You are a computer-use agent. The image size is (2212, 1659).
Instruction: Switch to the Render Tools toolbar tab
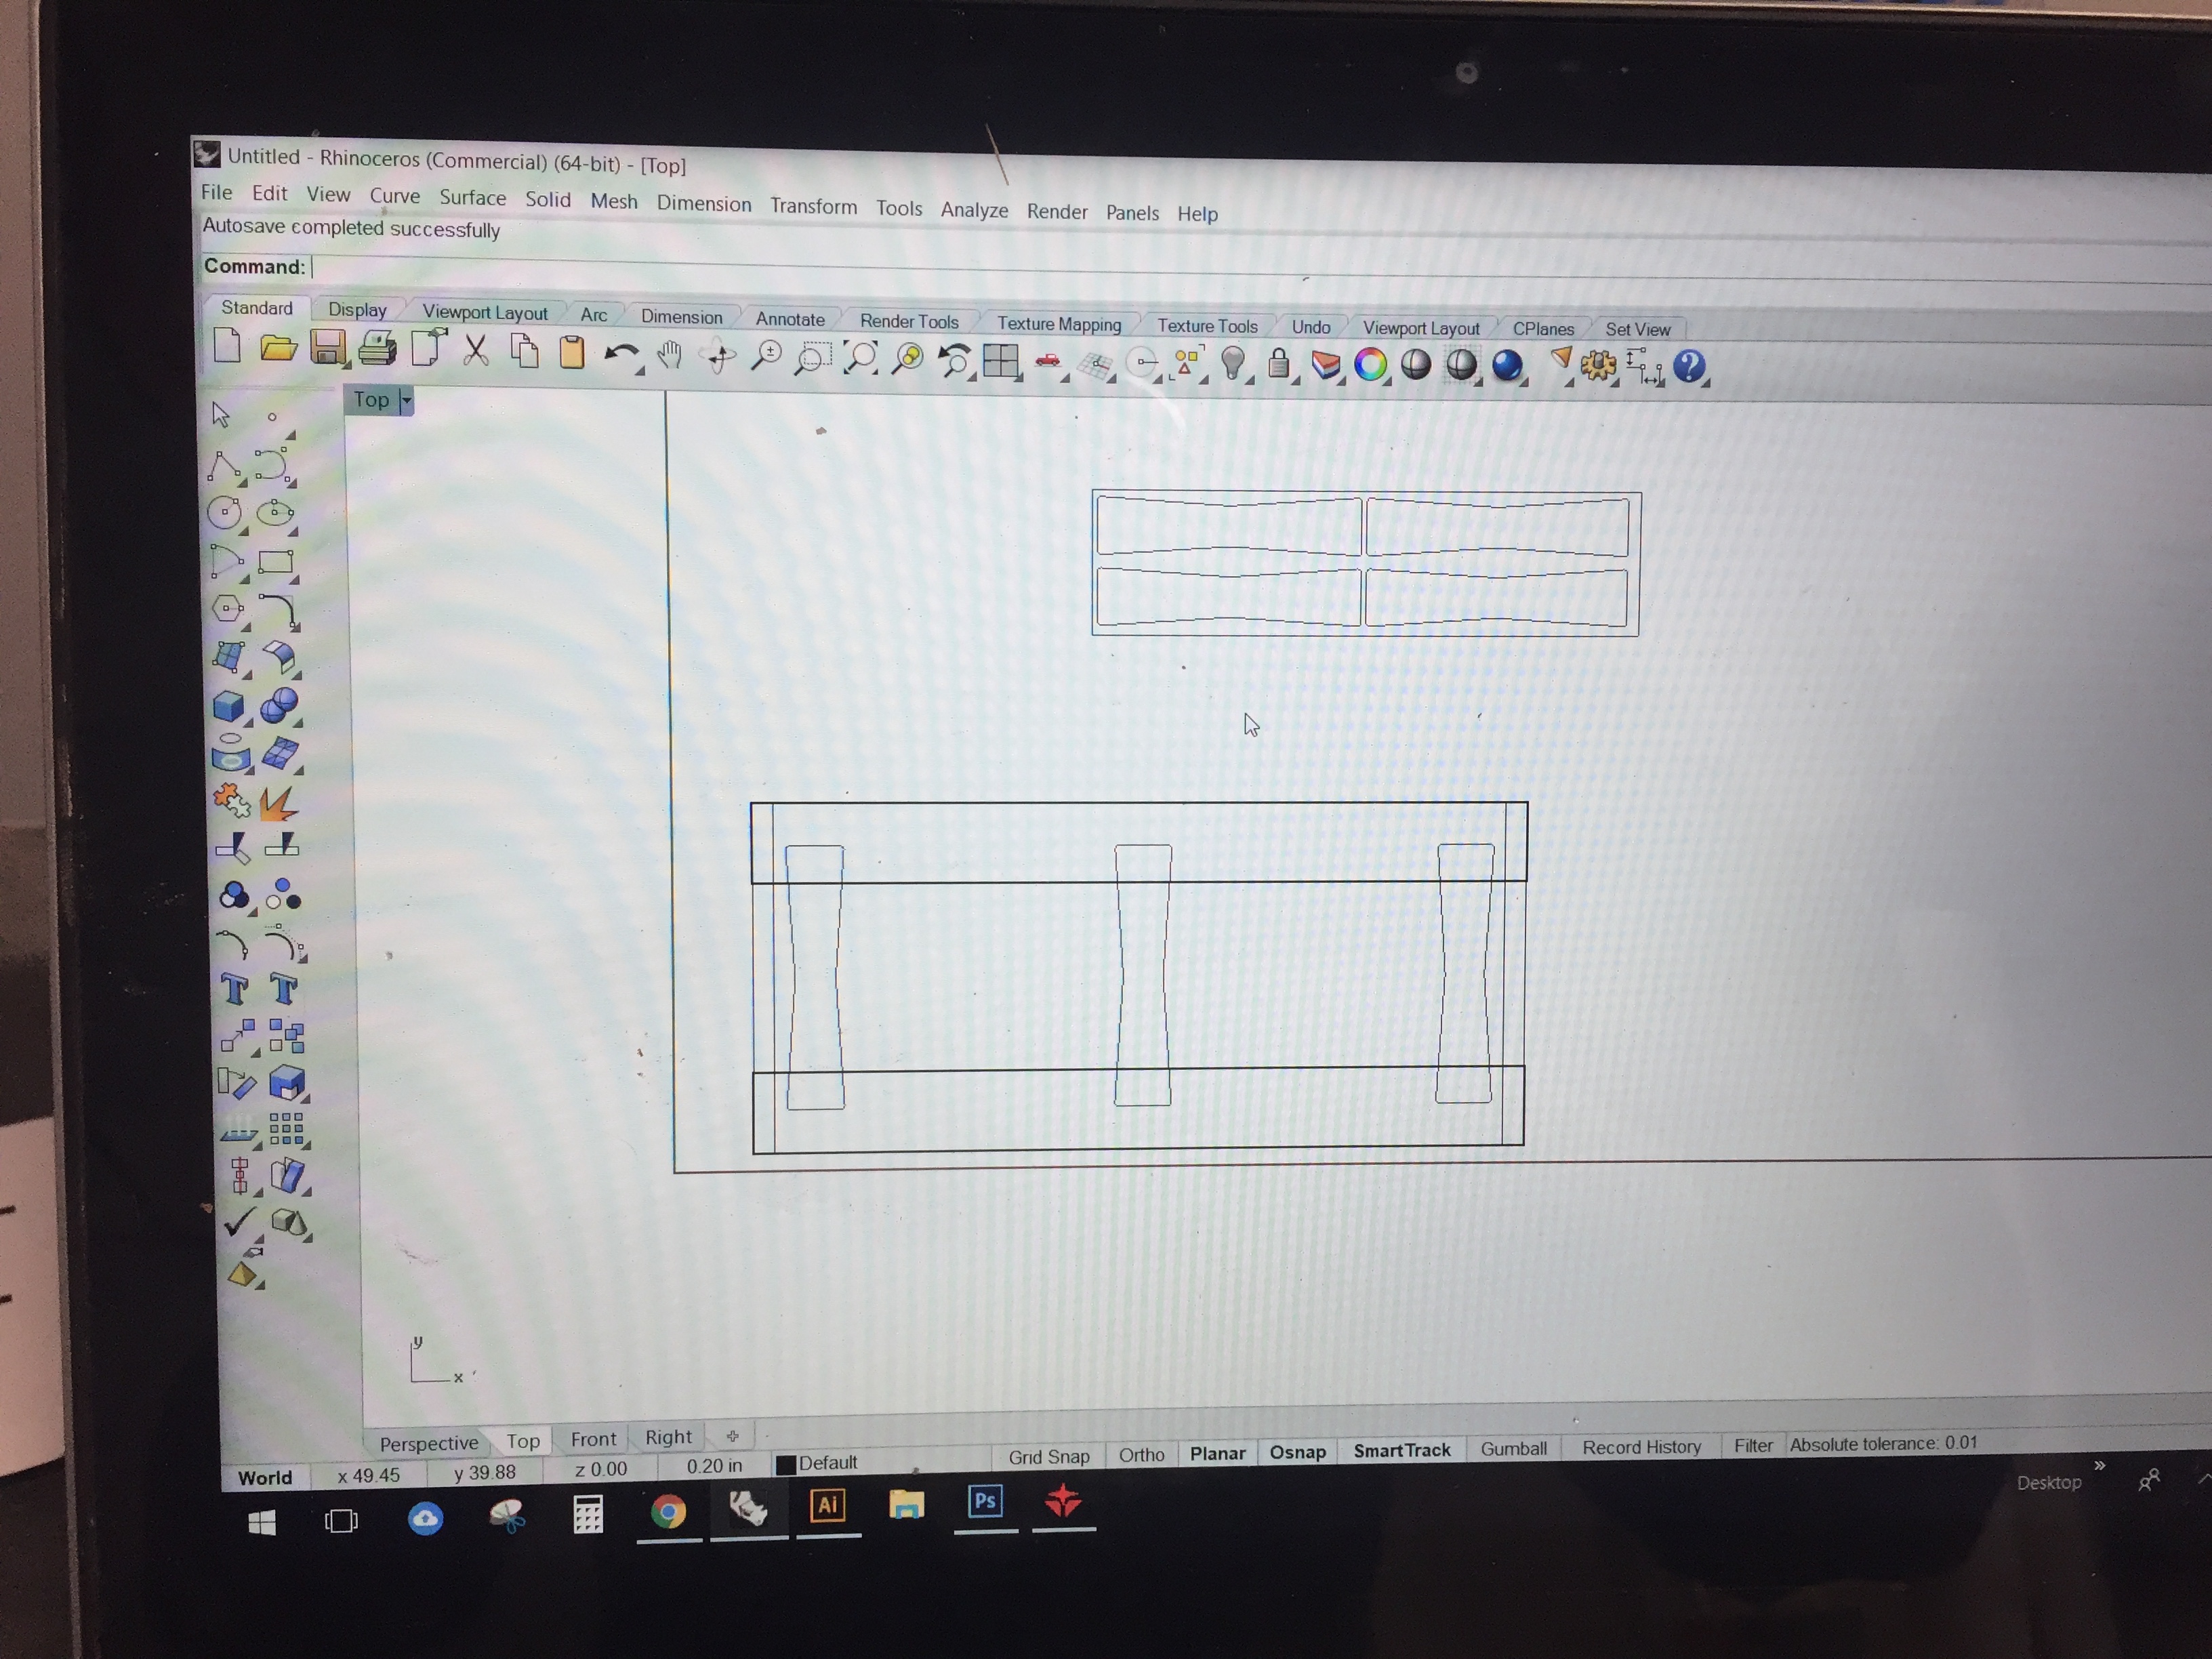(x=908, y=321)
